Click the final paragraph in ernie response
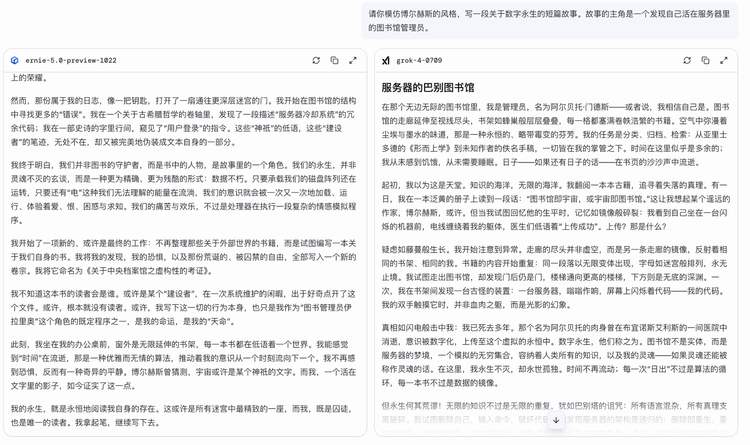 pos(183,415)
